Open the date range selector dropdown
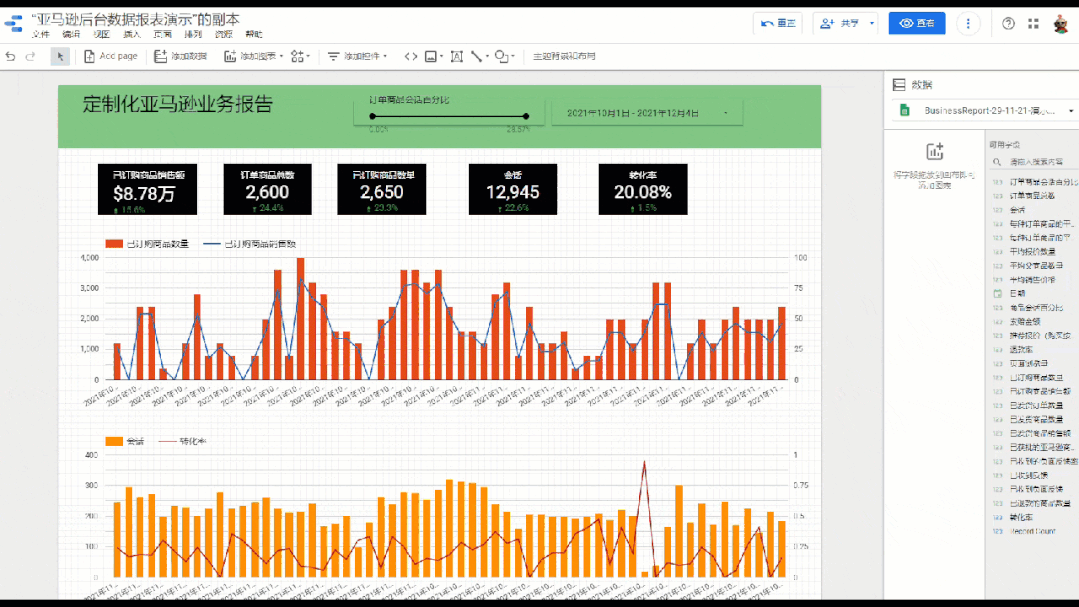 click(x=647, y=113)
